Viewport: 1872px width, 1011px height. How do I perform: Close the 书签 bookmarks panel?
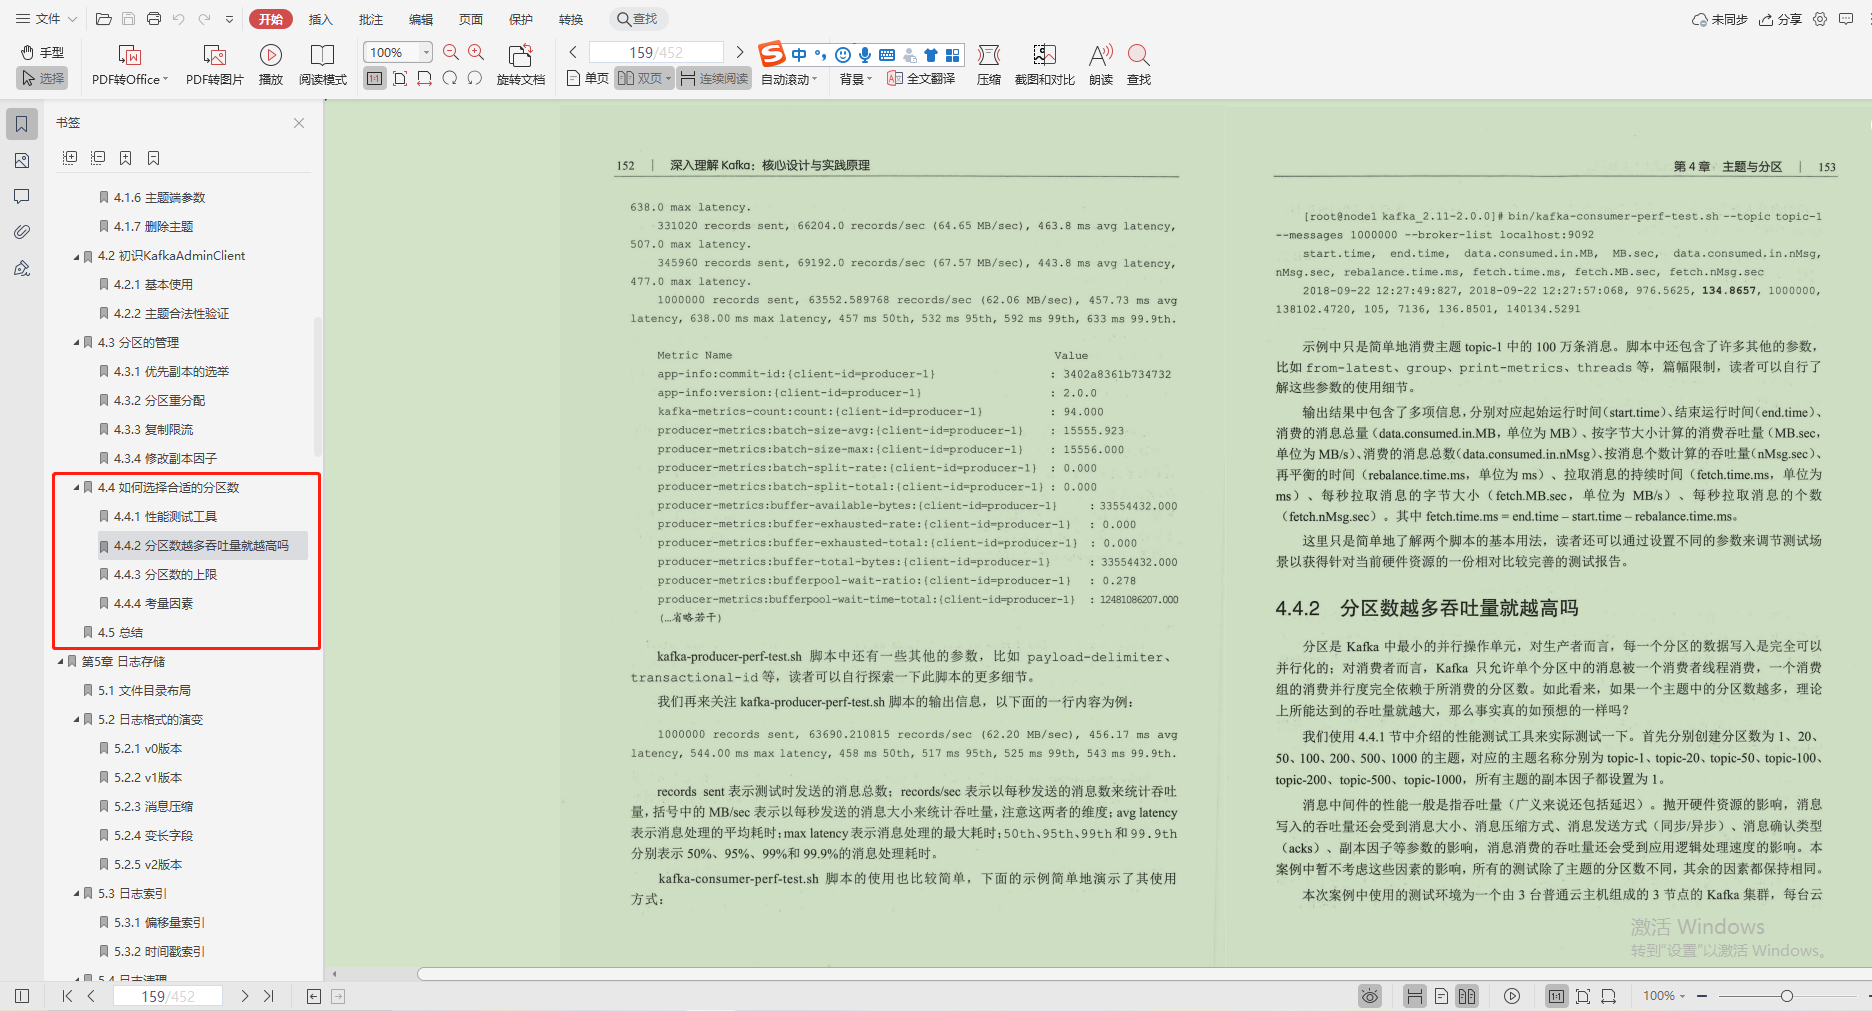tap(299, 123)
